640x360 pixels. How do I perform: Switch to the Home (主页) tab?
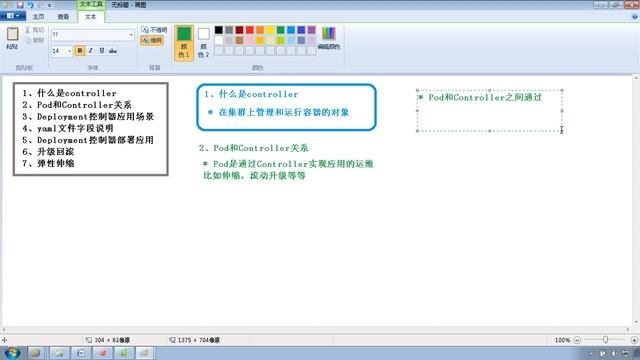(38, 17)
